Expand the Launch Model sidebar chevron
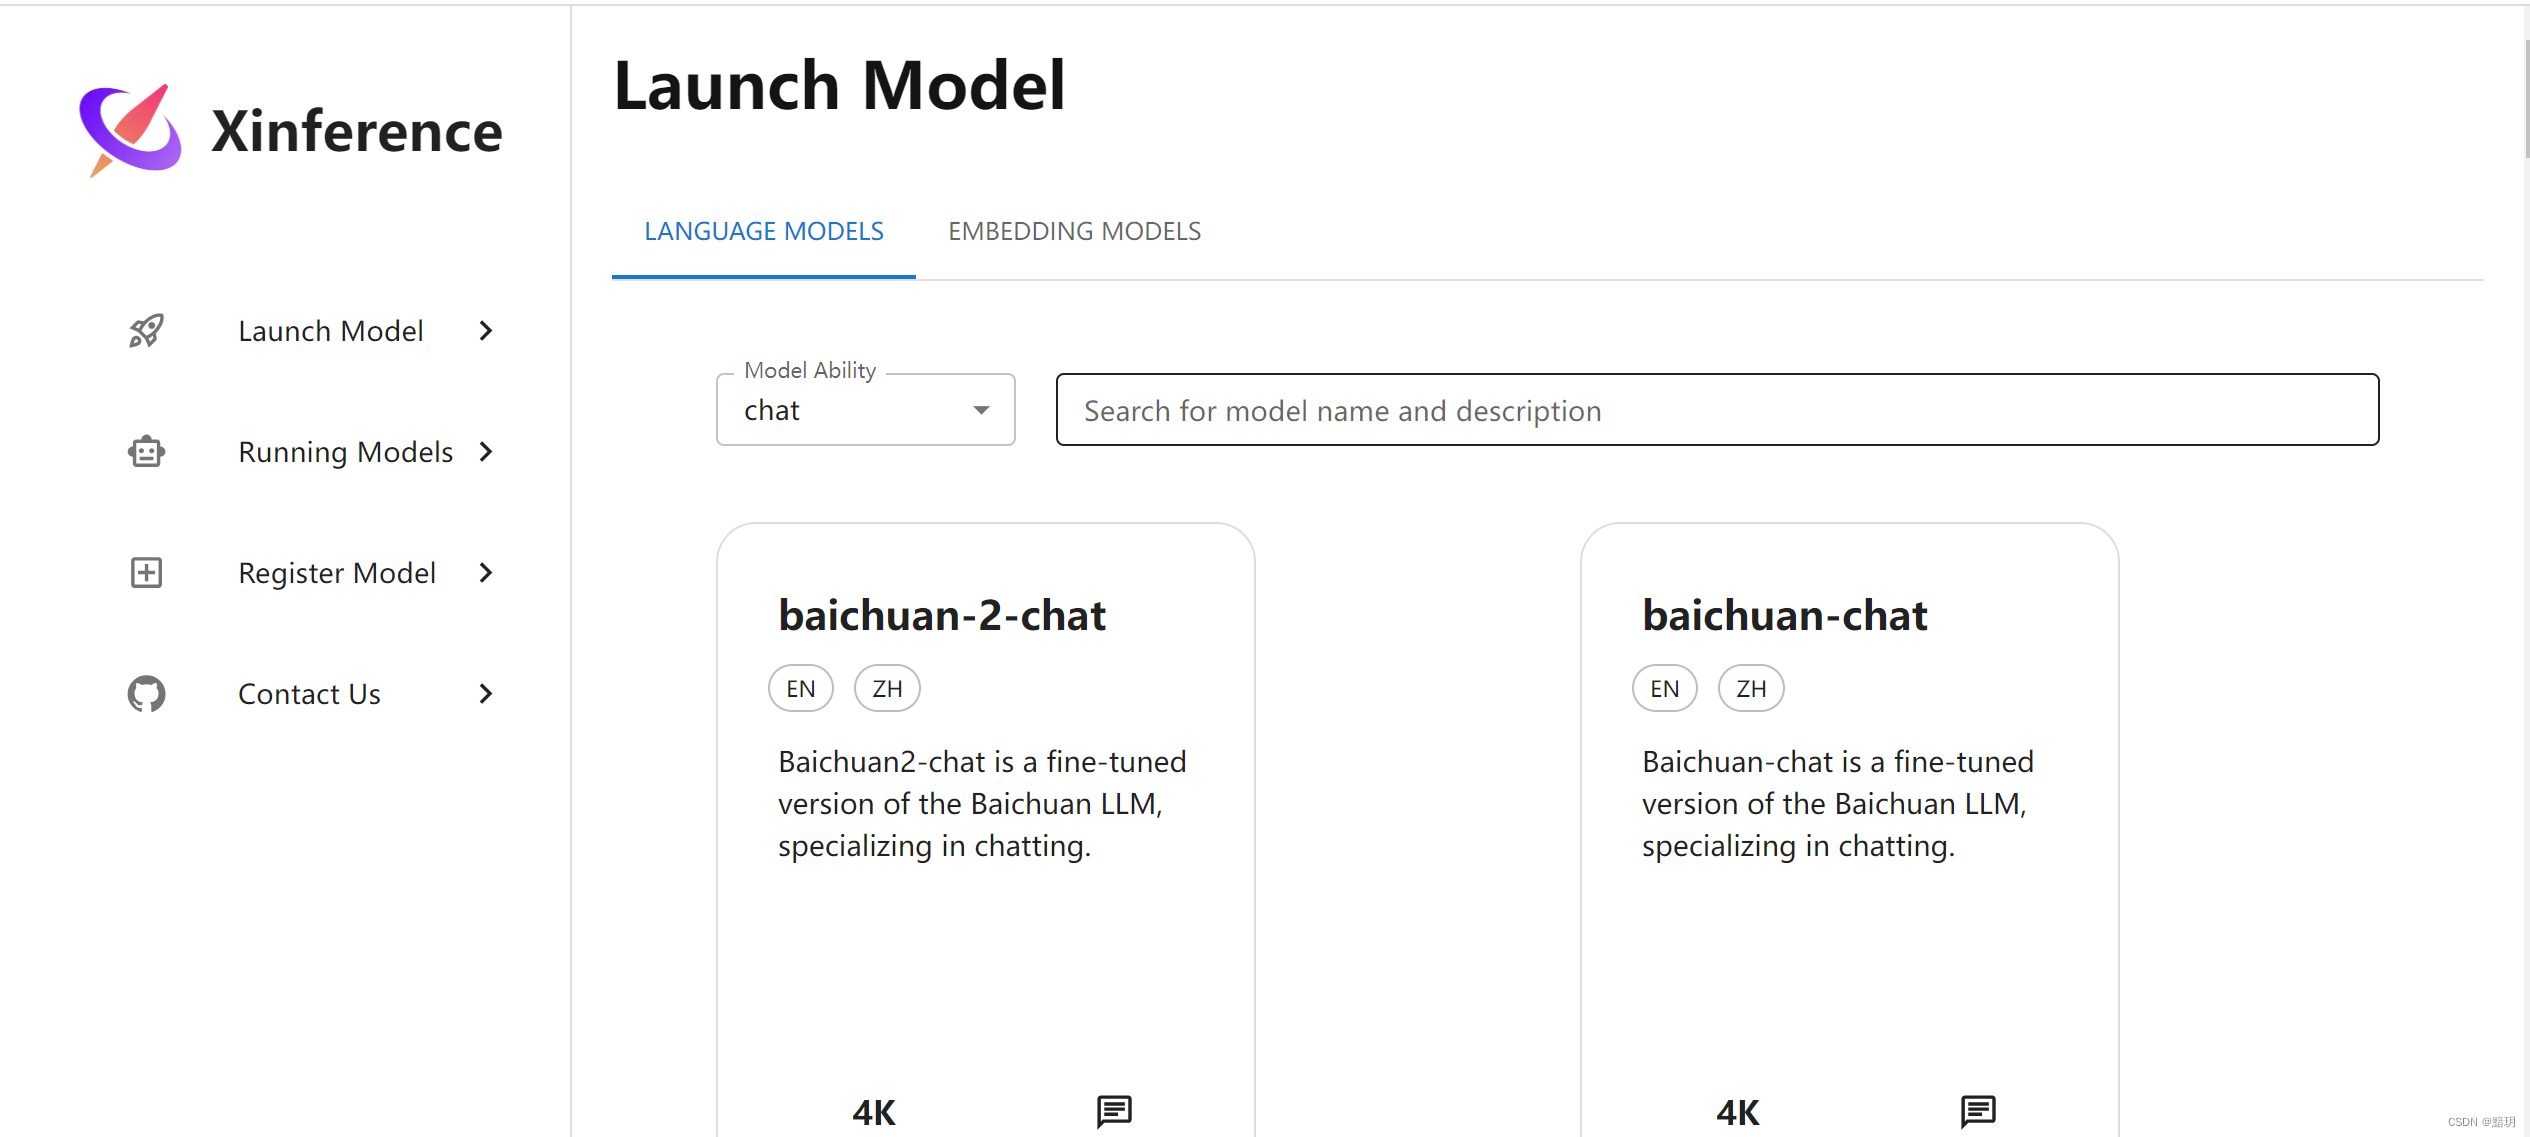The width and height of the screenshot is (2530, 1137). tap(486, 331)
